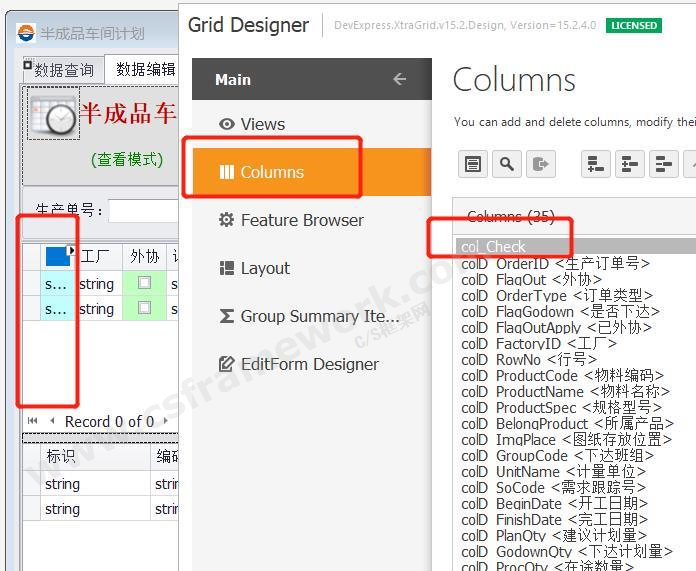Open the Views section
The image size is (696, 571).
263,124
